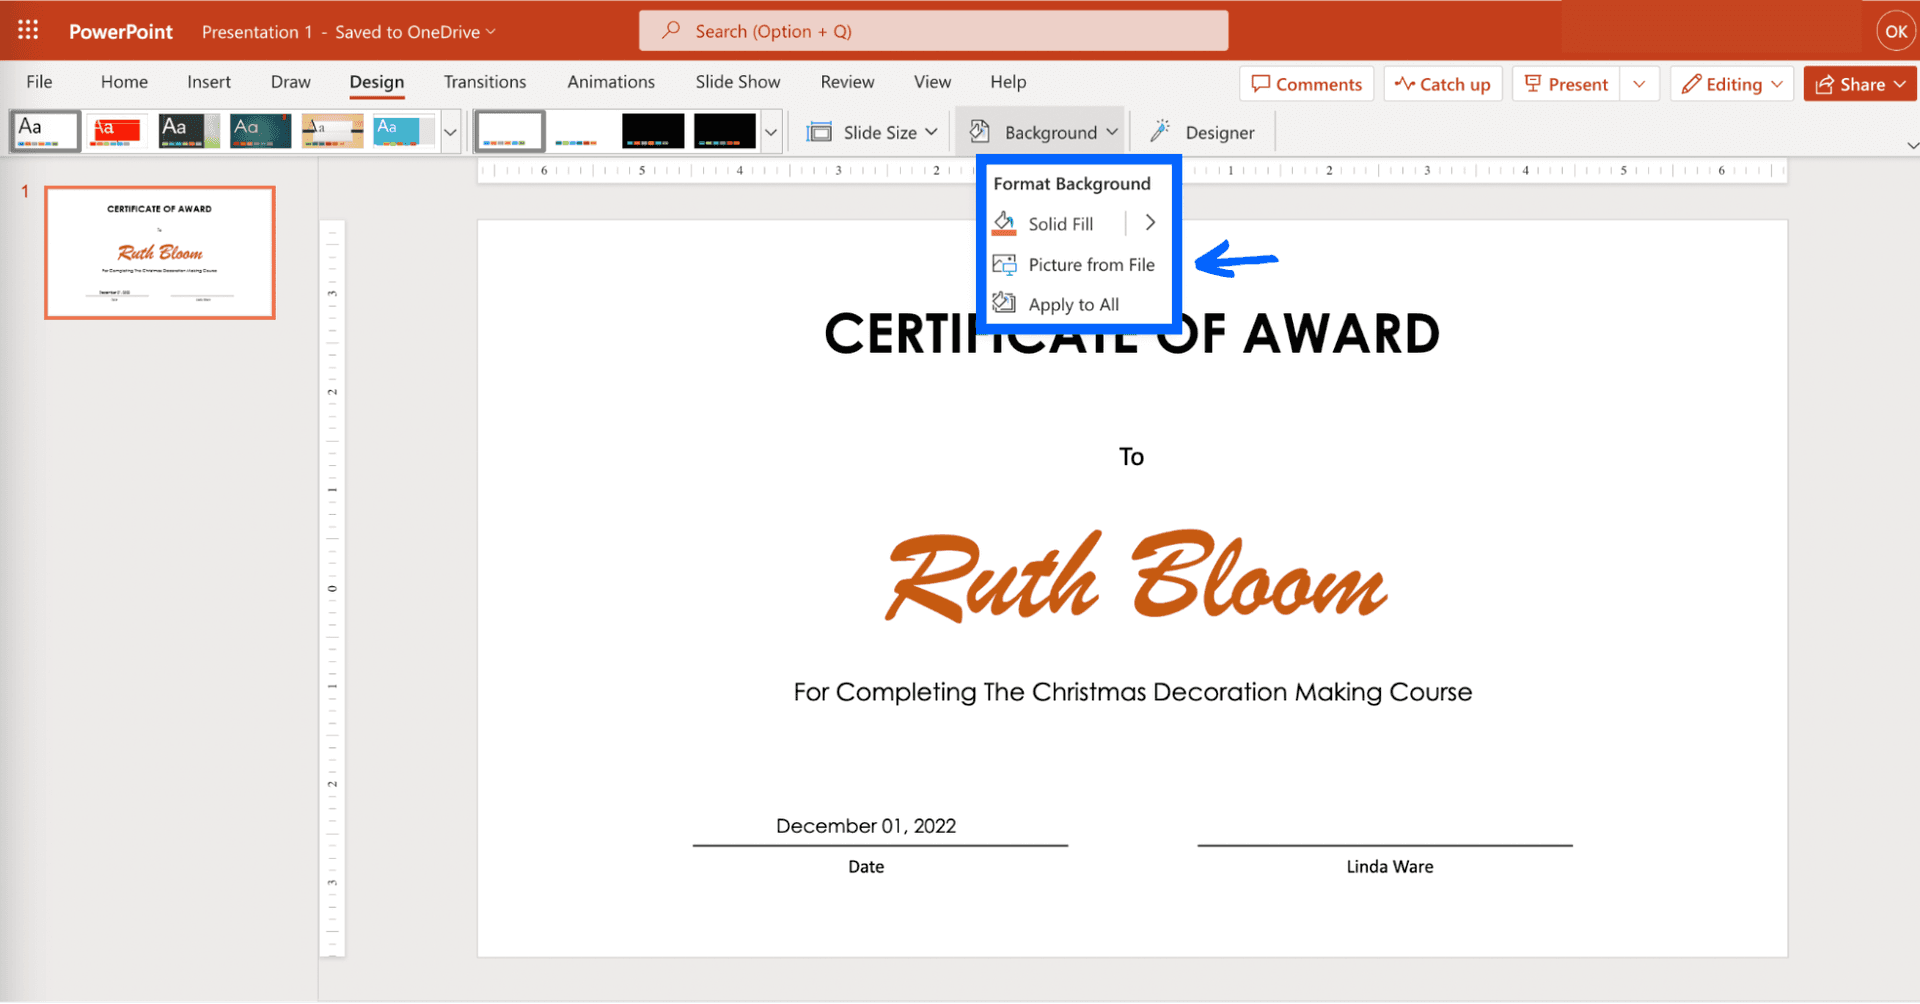The image size is (1920, 1004).
Task: Click the Background format icon
Action: point(980,131)
